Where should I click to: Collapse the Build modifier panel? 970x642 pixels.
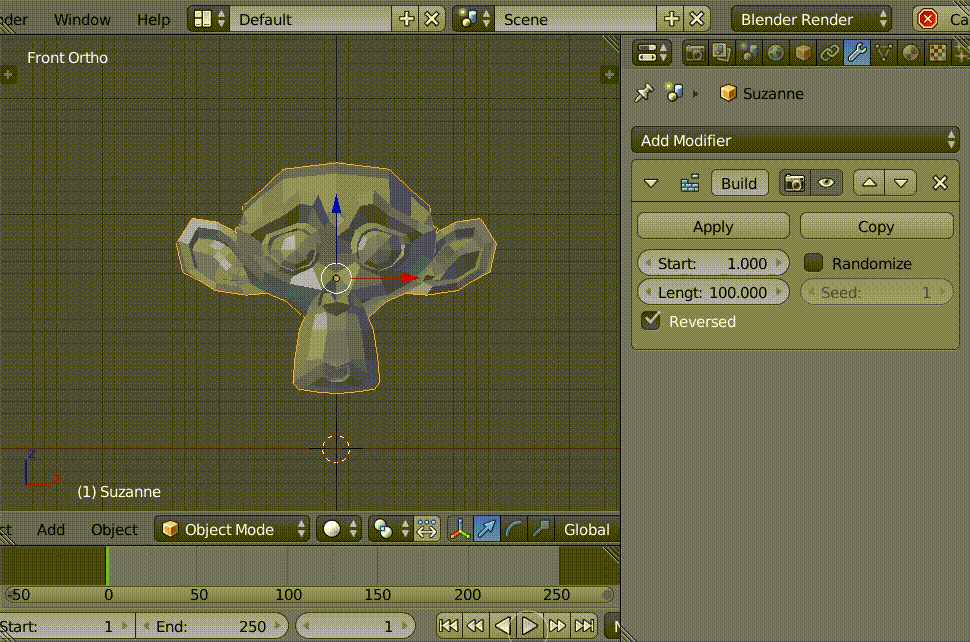(650, 183)
